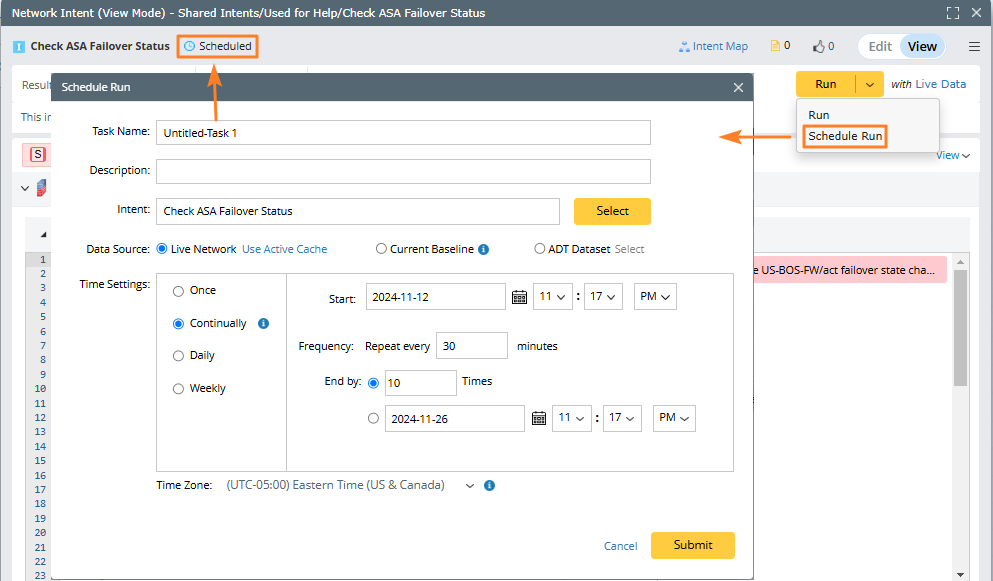Select the Daily time setting

click(179, 356)
